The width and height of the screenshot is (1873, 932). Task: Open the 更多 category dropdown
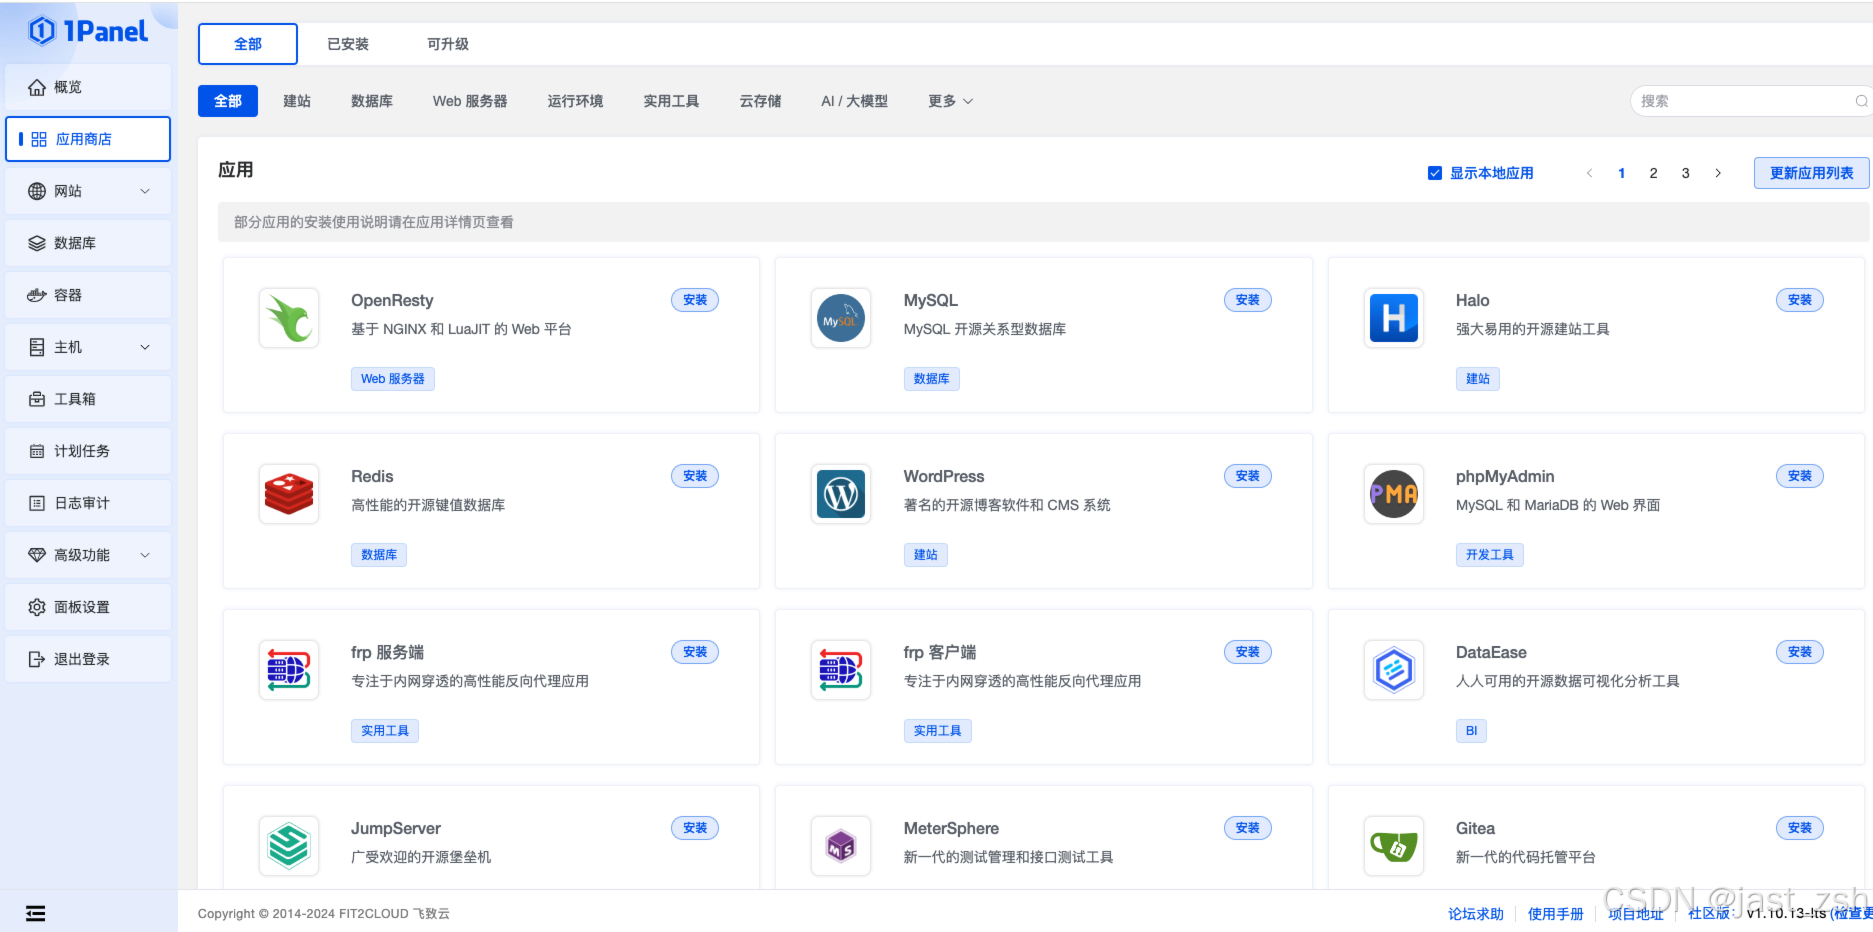[950, 101]
